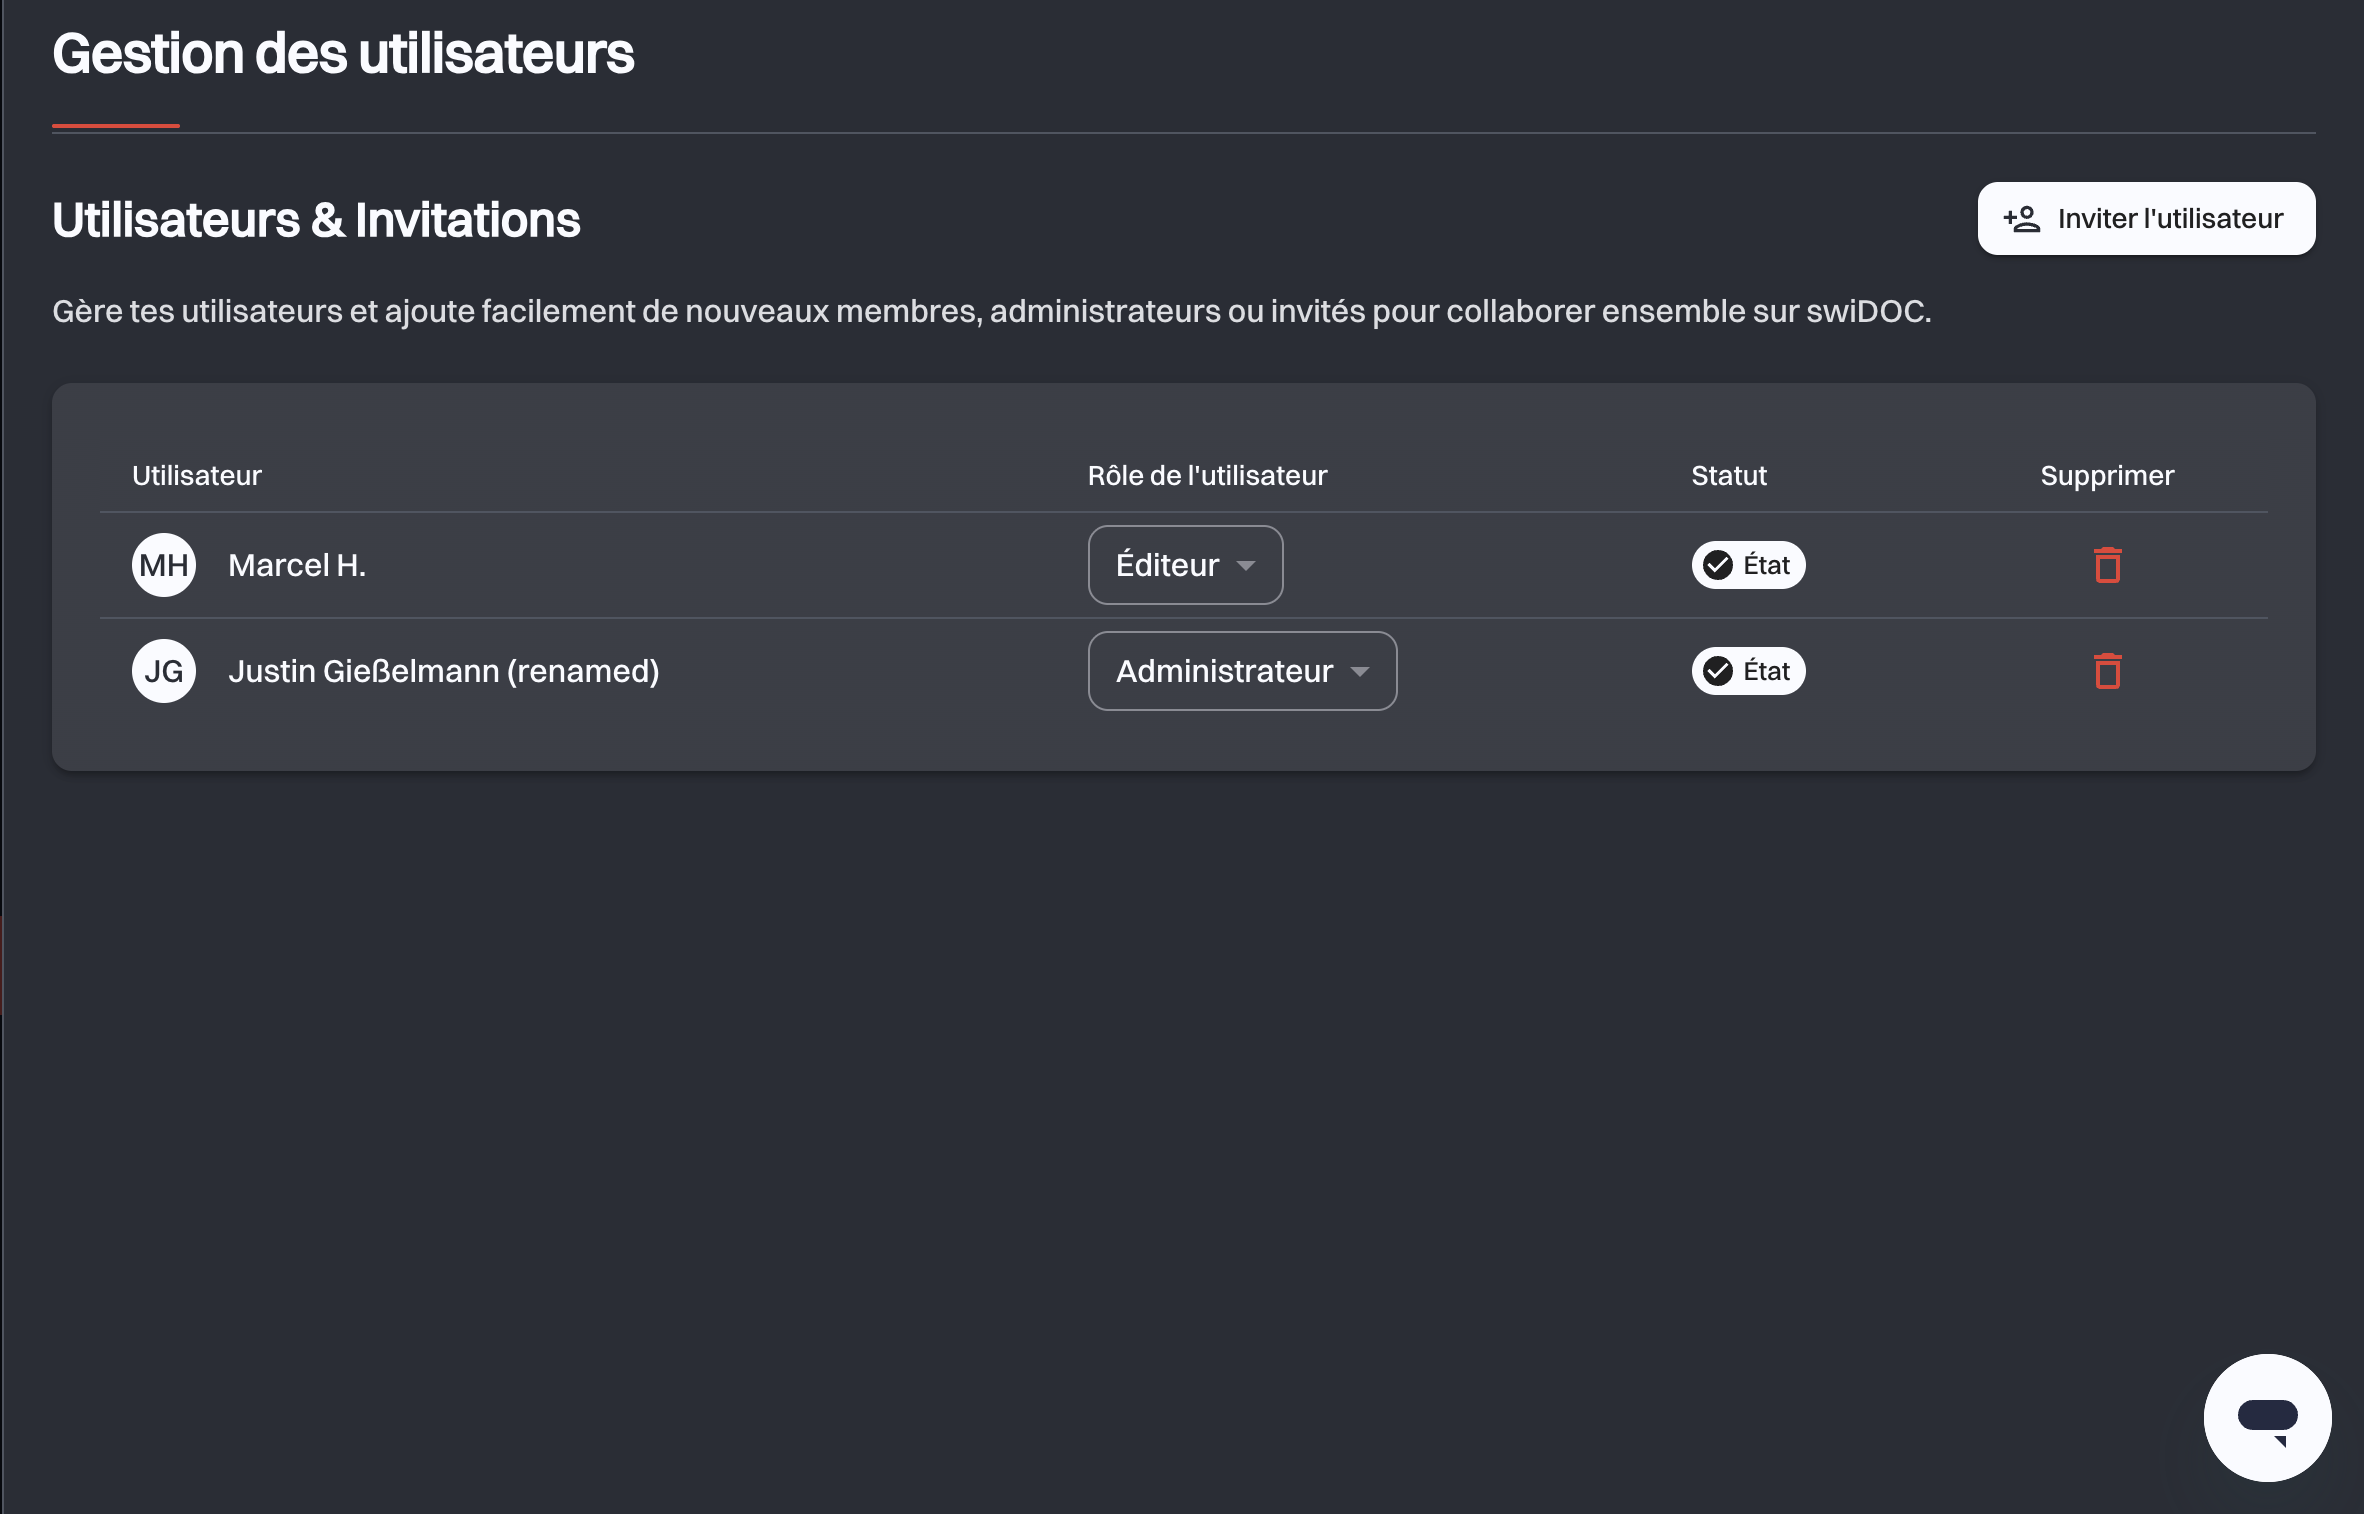Click the name Marcel H.
Image resolution: width=2364 pixels, height=1514 pixels.
tap(297, 565)
